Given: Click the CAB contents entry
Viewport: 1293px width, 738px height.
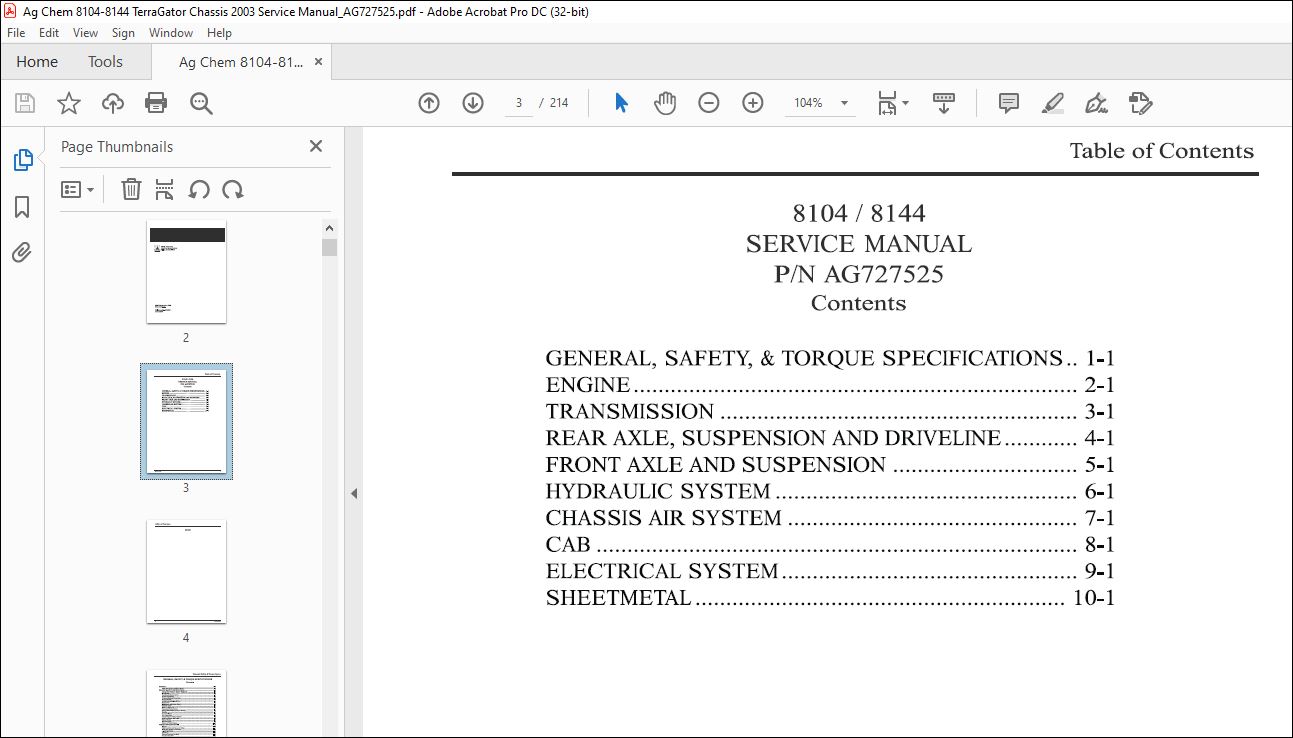Looking at the screenshot, I should [x=830, y=545].
